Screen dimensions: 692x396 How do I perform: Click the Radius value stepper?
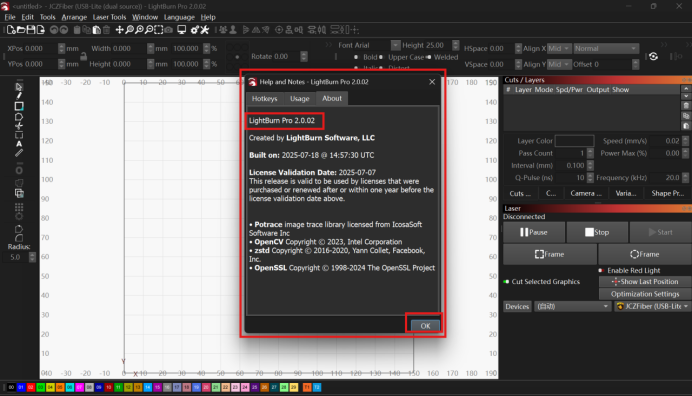[x=32, y=257]
